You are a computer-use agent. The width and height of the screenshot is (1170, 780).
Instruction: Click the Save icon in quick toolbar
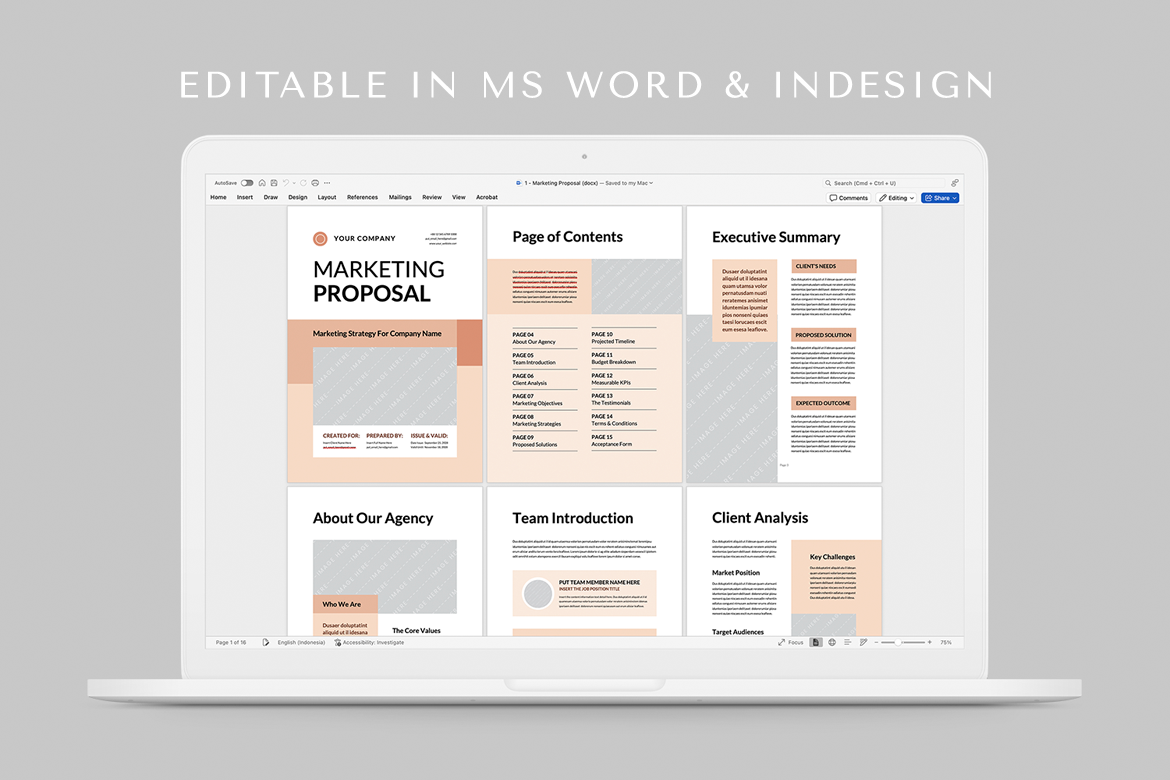coord(273,183)
